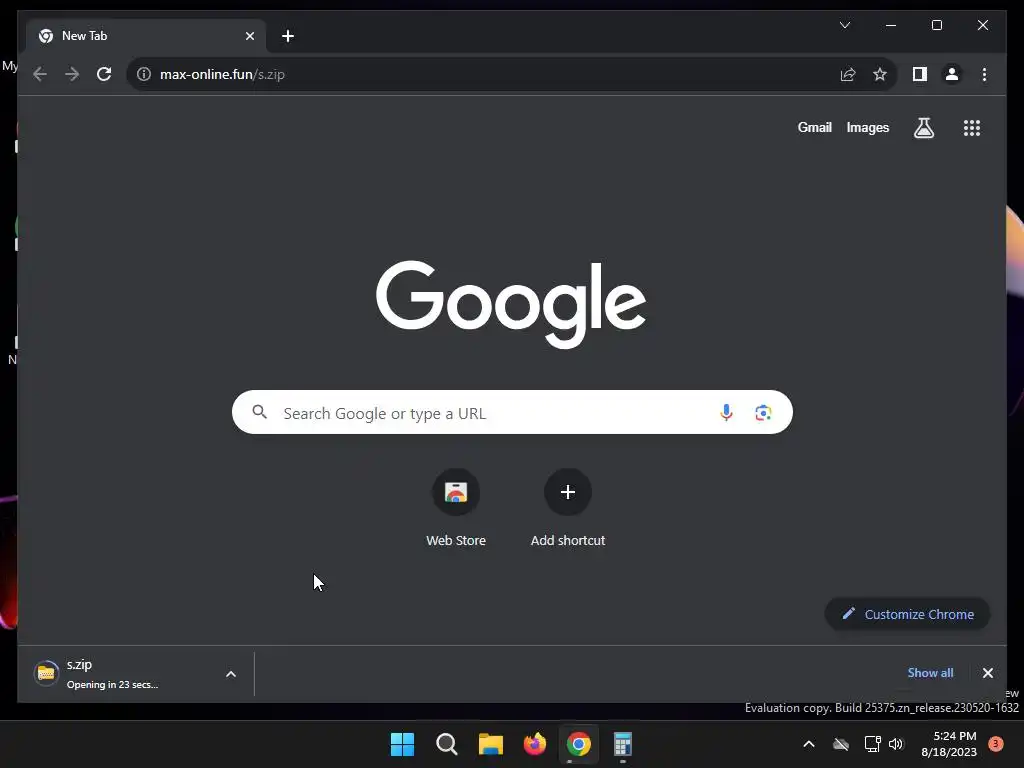Close the New Tab tab
Image resolution: width=1024 pixels, height=768 pixels.
[249, 36]
